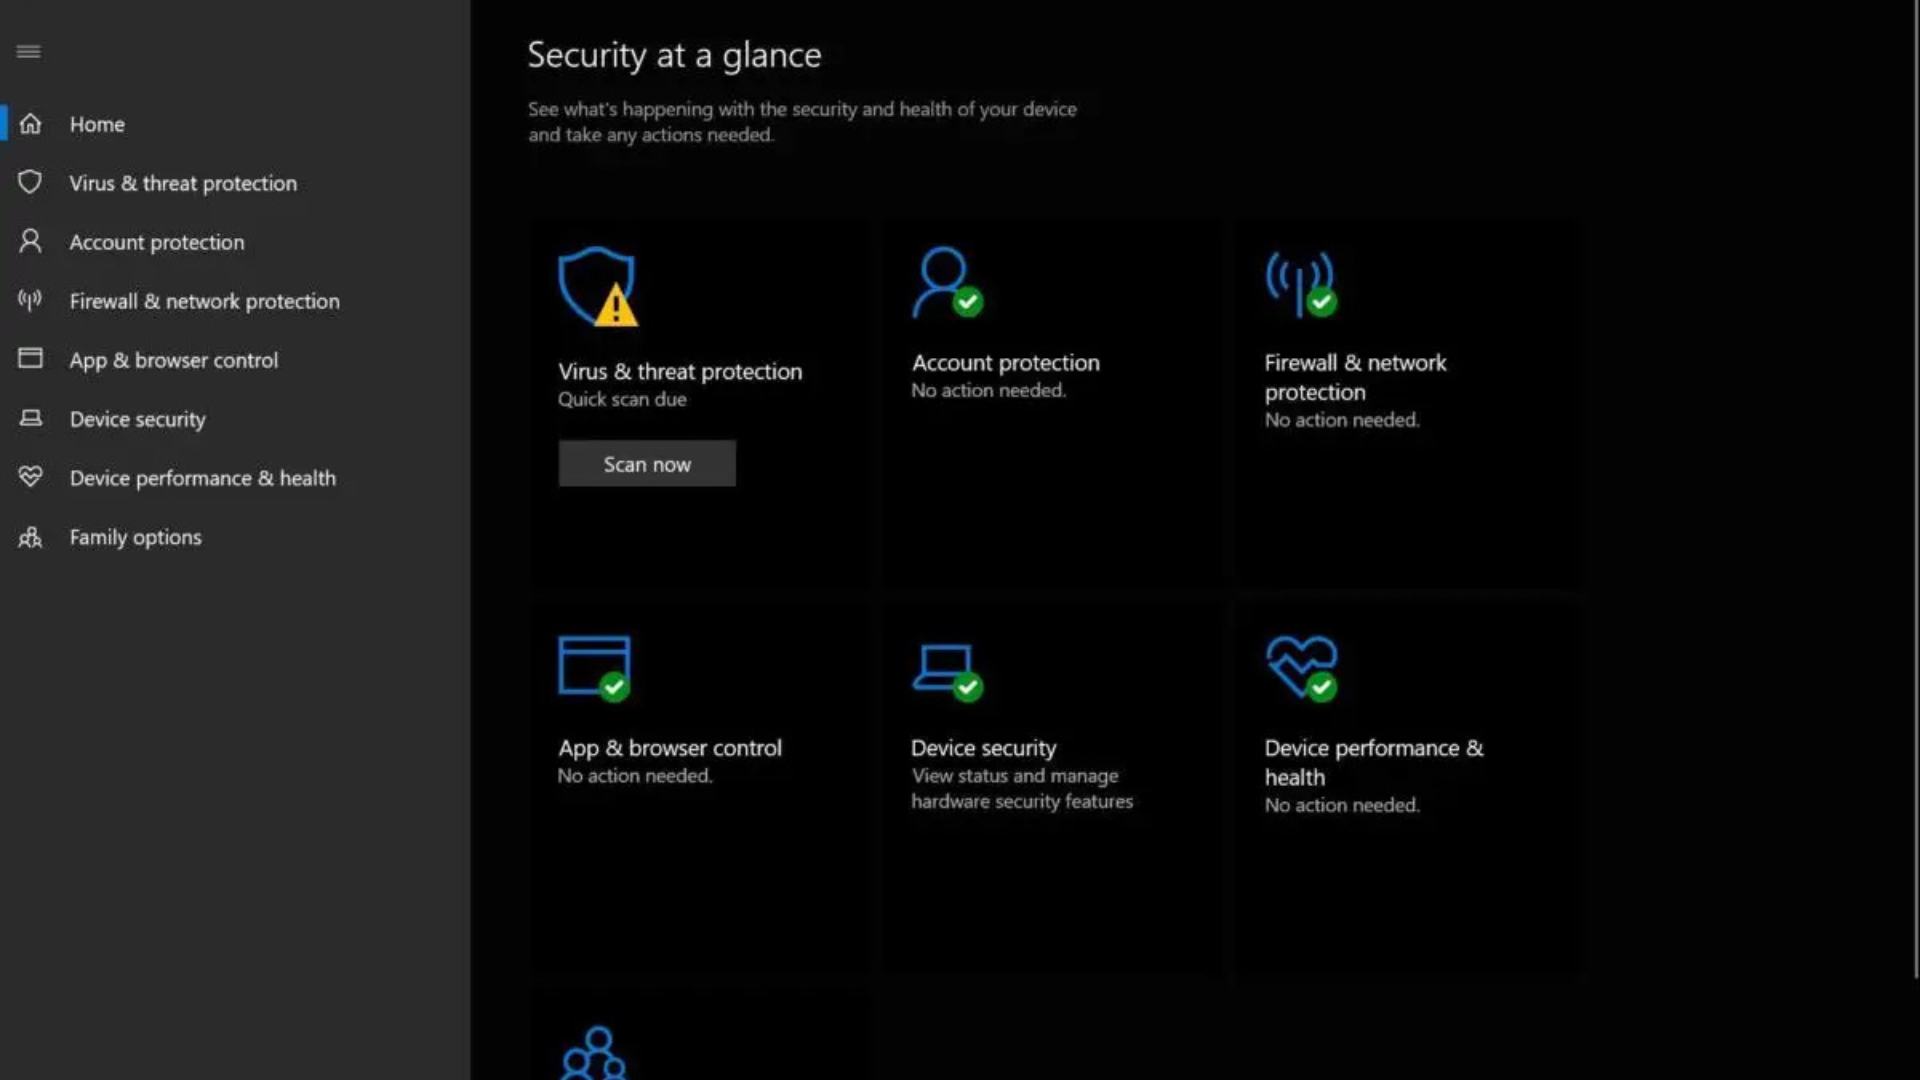Click 'No action needed.' under Device performance & health

point(1342,805)
